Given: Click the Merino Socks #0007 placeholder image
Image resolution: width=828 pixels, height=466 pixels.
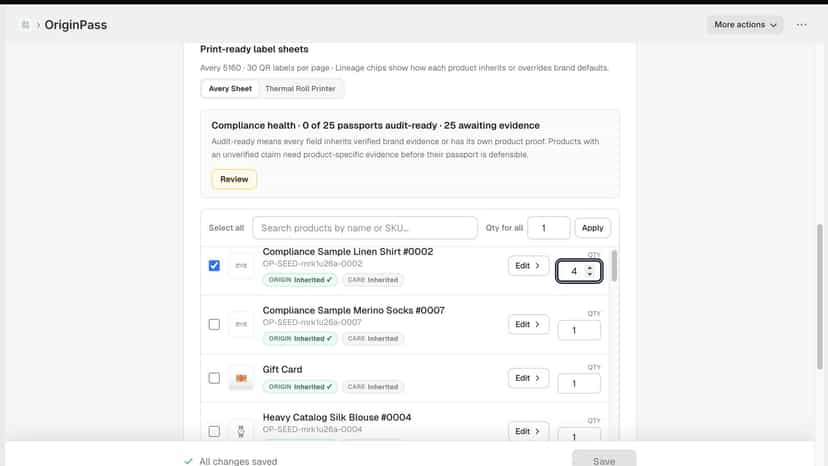Looking at the screenshot, I should [x=241, y=324].
